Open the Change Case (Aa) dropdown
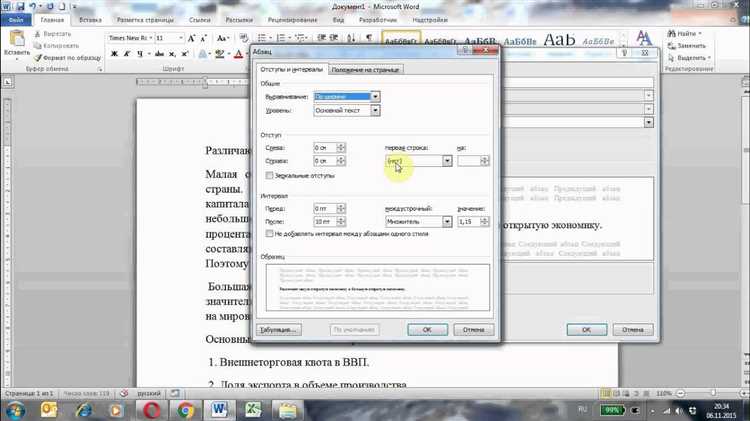 [223, 38]
